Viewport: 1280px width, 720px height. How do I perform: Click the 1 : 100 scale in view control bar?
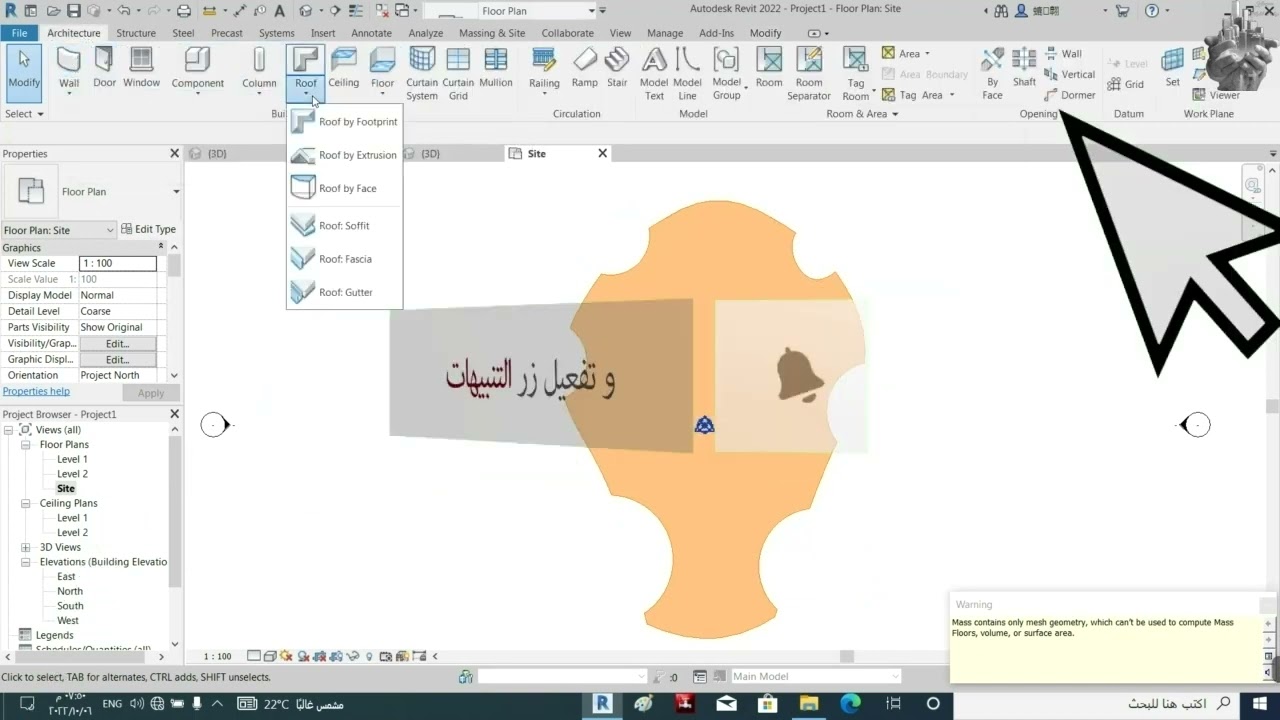click(217, 657)
